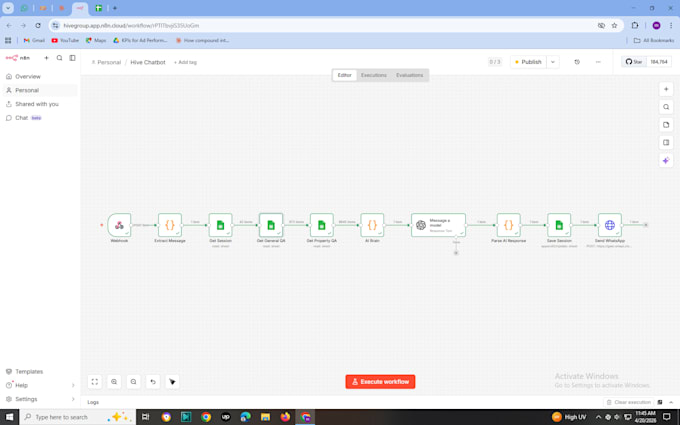Open the browser extensions icon
The image size is (680, 425).
coord(635,26)
